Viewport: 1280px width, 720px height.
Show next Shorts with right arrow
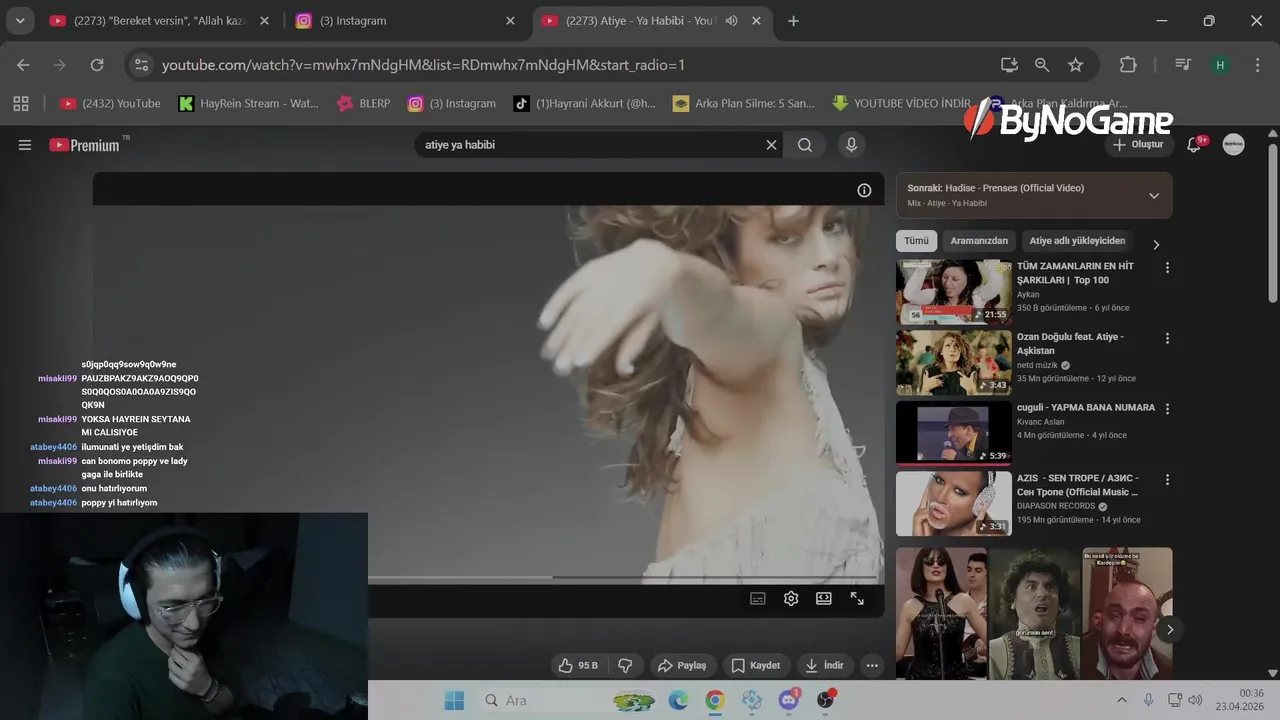click(1169, 629)
